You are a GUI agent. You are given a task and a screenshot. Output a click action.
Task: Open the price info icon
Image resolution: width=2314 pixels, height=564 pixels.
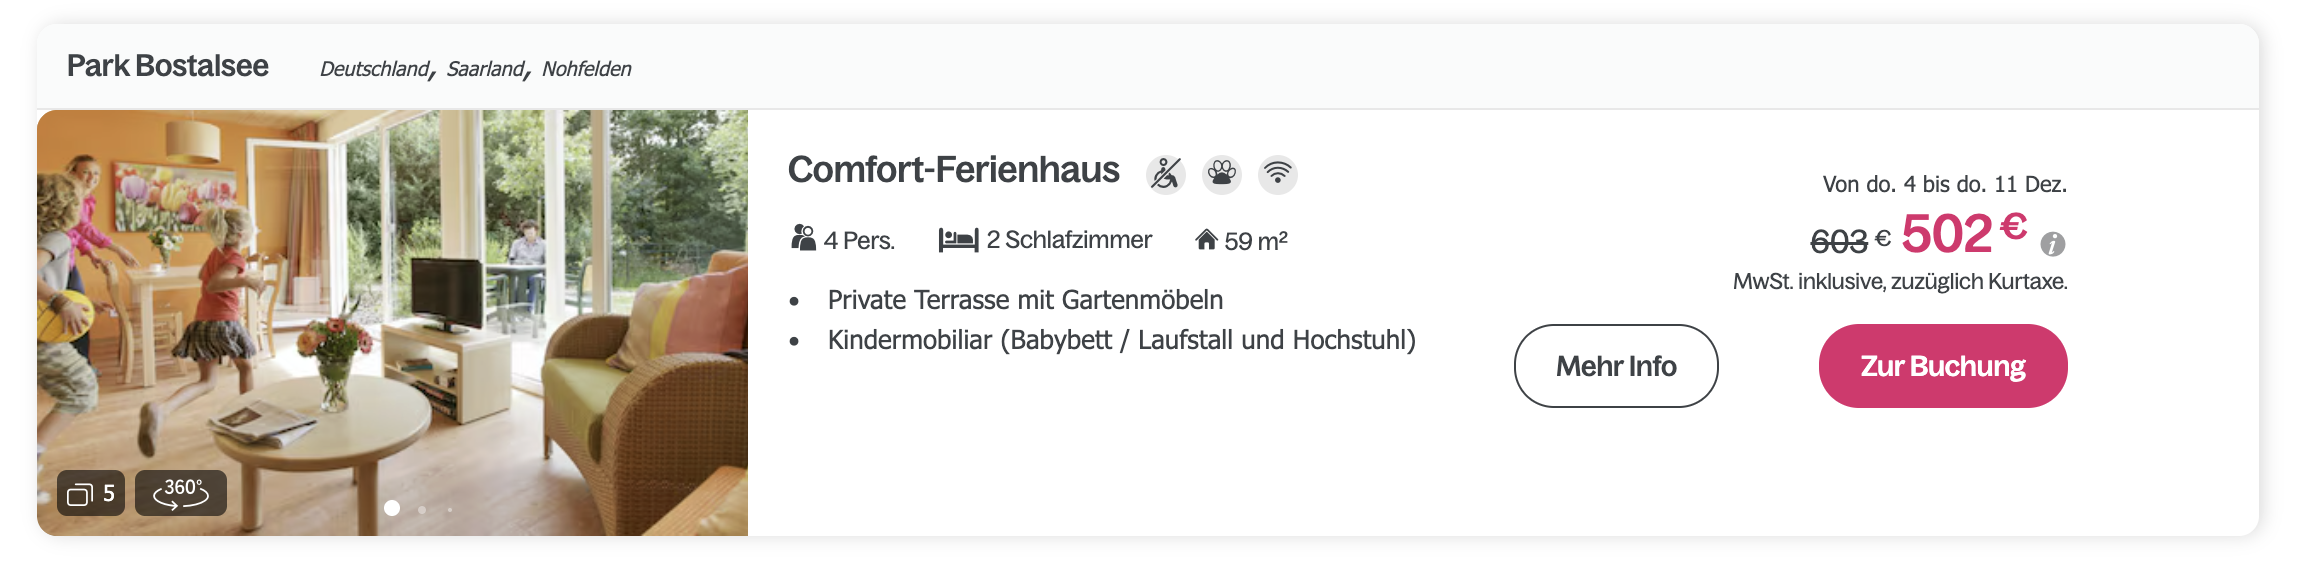[2053, 243]
